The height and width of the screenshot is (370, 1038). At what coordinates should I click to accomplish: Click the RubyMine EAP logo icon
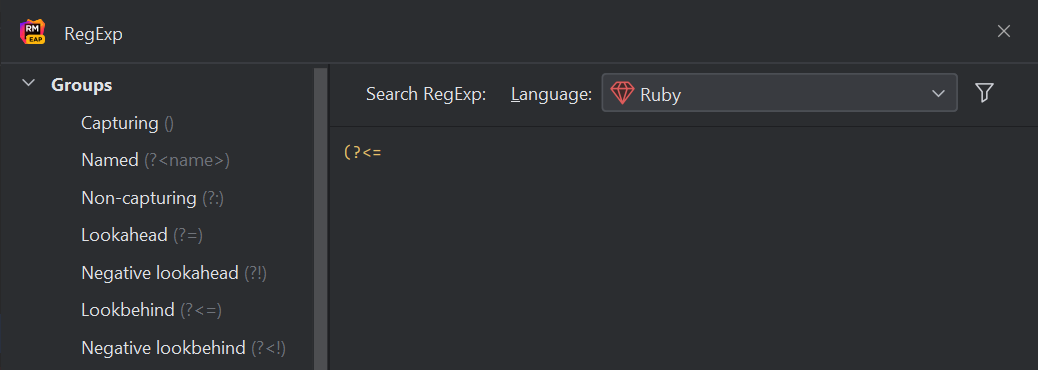(x=32, y=32)
